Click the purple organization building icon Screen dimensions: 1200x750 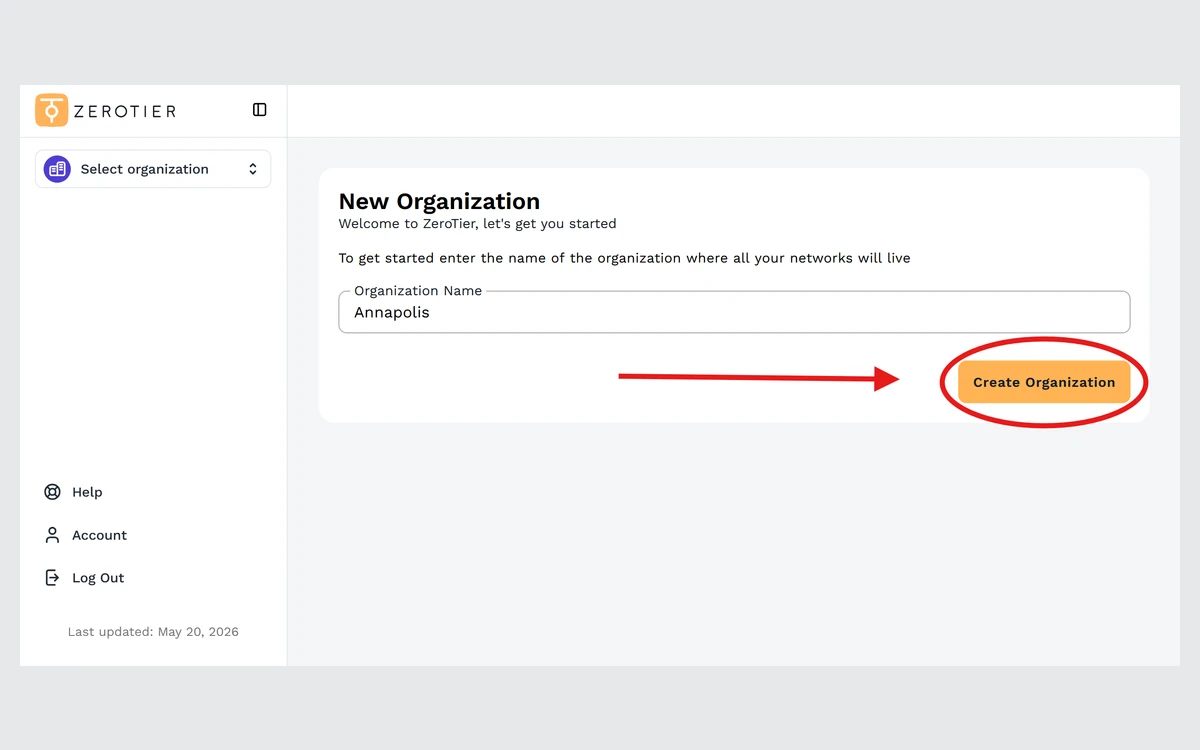tap(57, 169)
